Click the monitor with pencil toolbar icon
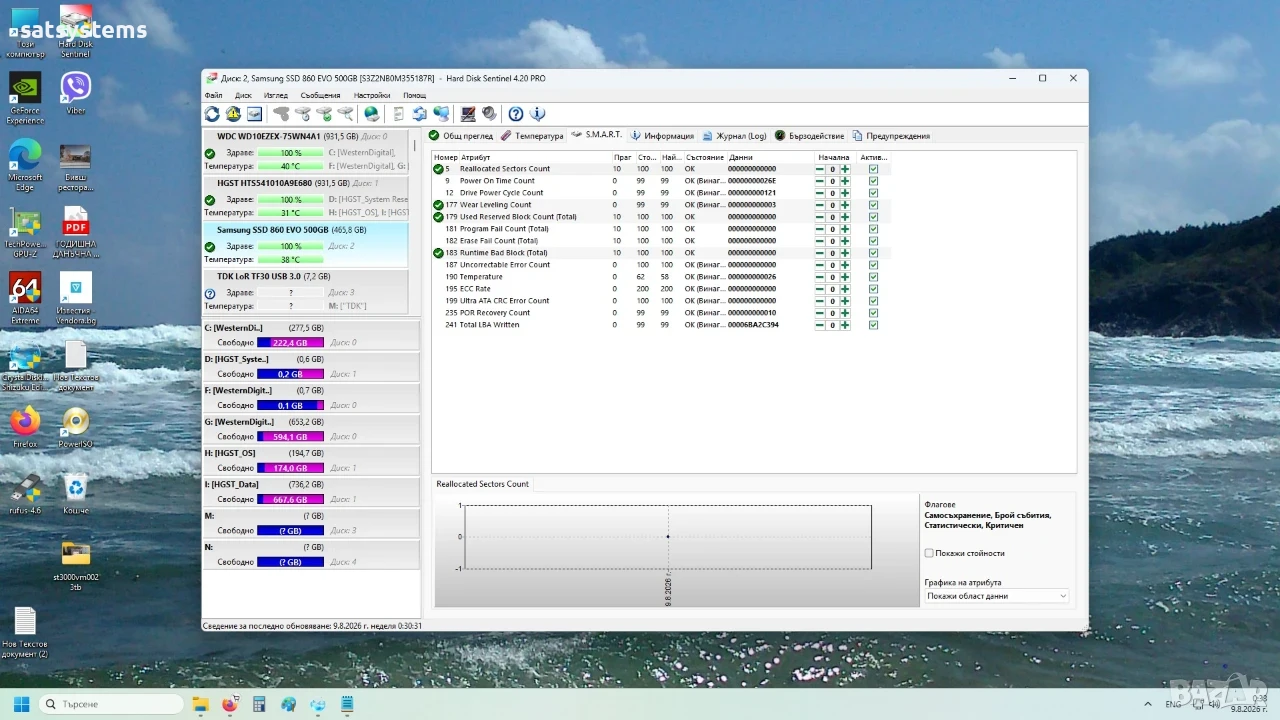The width and height of the screenshot is (1280, 720). pos(467,114)
